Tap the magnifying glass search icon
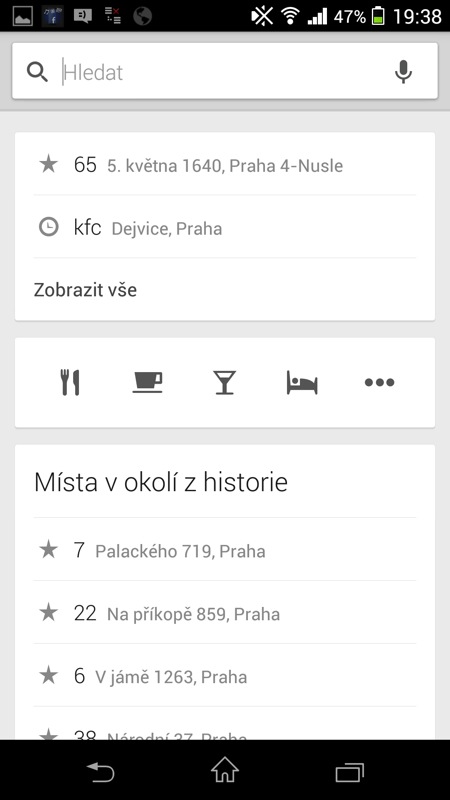This screenshot has width=450, height=800. (x=37, y=72)
